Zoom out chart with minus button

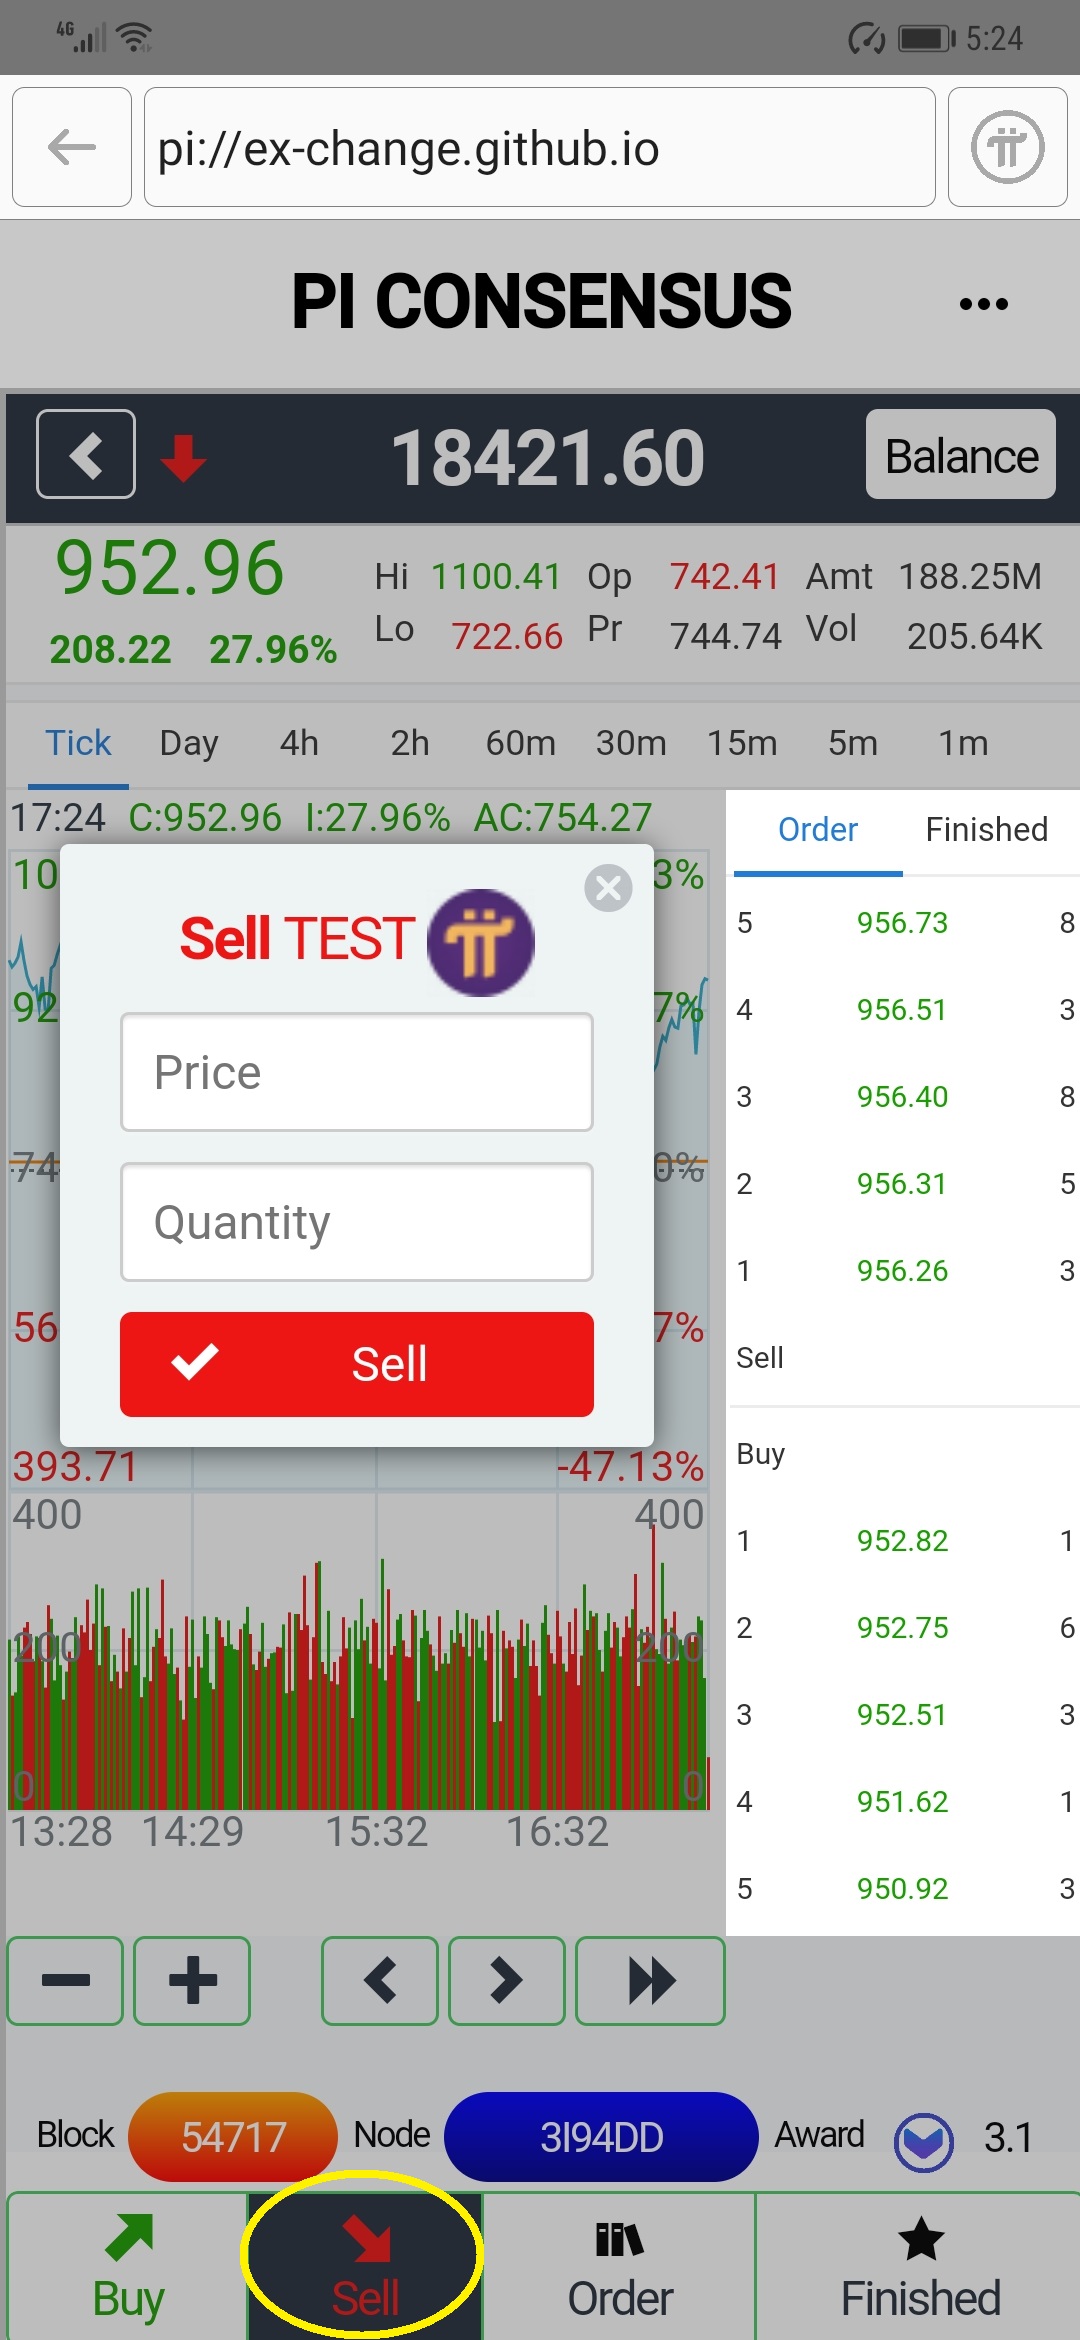(x=66, y=1980)
